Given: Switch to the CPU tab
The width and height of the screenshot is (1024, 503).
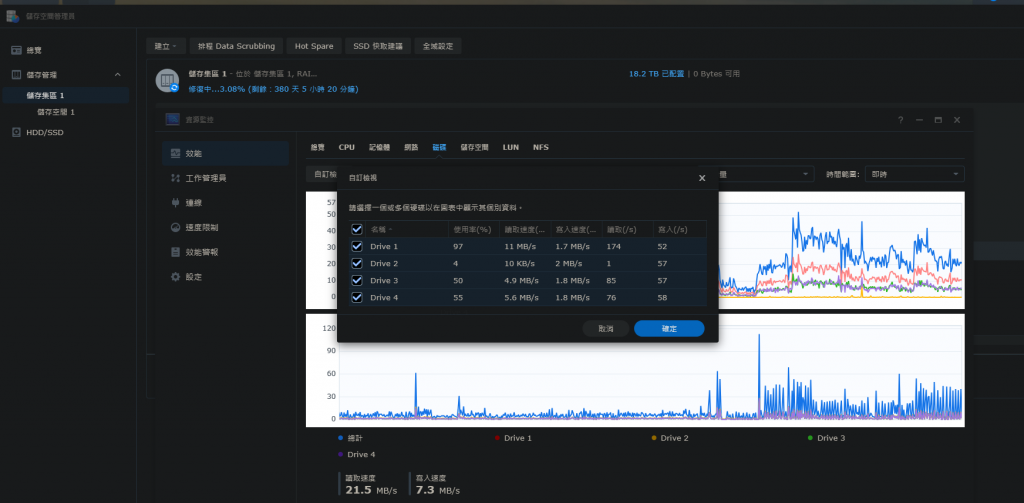Looking at the screenshot, I should [x=347, y=148].
